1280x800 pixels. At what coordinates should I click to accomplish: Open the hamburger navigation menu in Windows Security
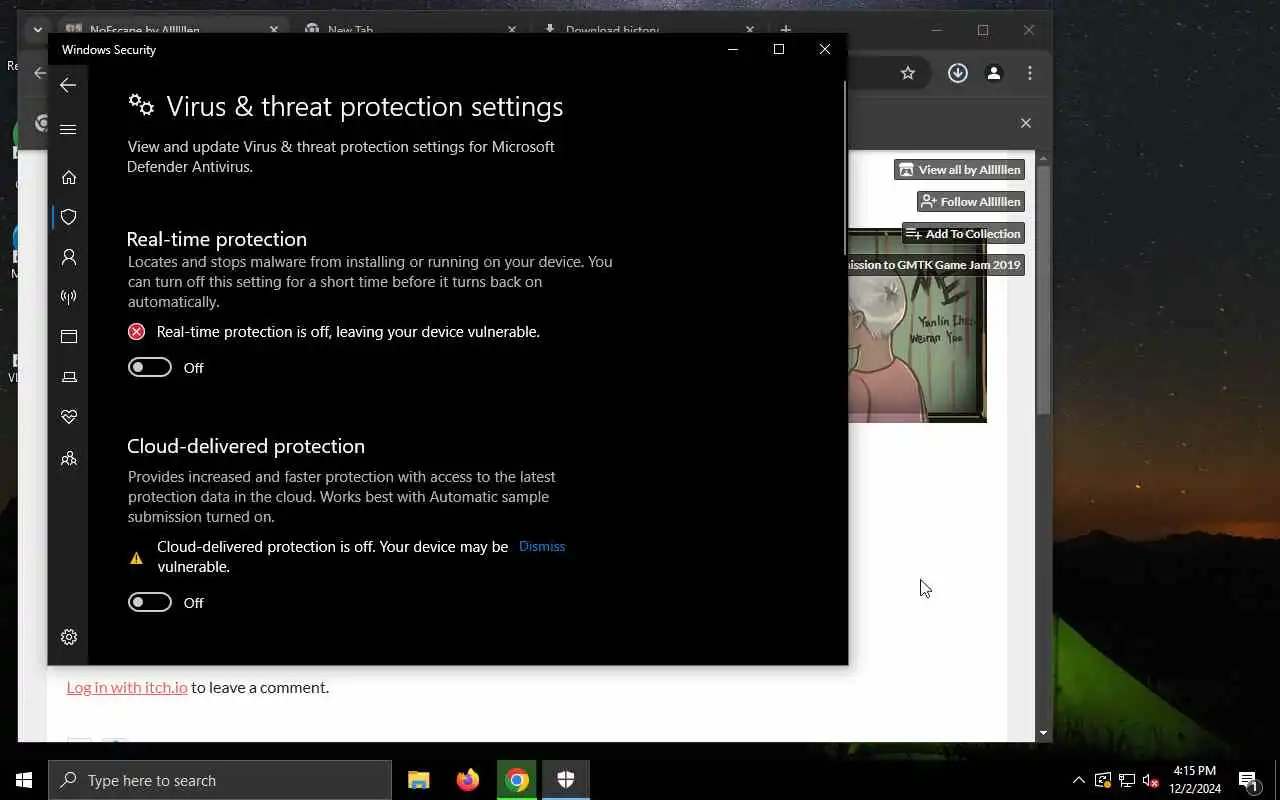coord(68,129)
